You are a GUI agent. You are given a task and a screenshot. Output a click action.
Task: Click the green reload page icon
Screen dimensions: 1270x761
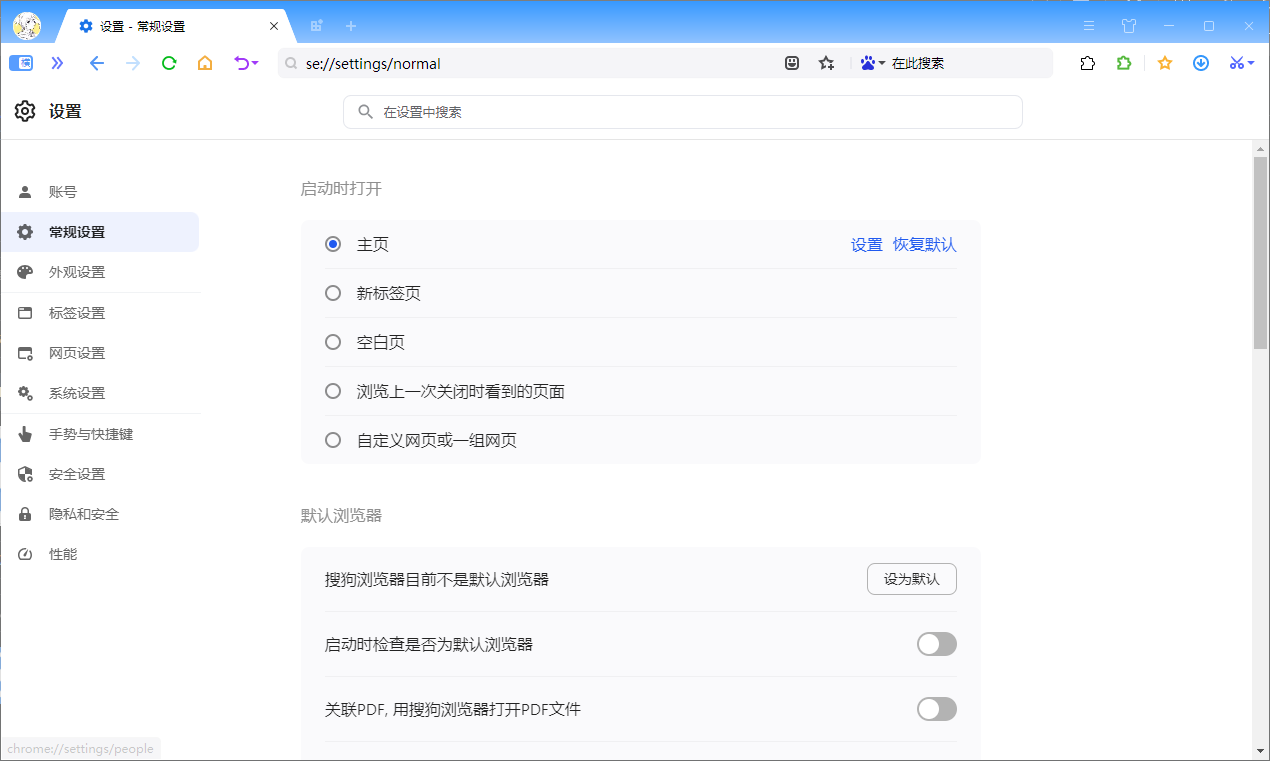(169, 63)
